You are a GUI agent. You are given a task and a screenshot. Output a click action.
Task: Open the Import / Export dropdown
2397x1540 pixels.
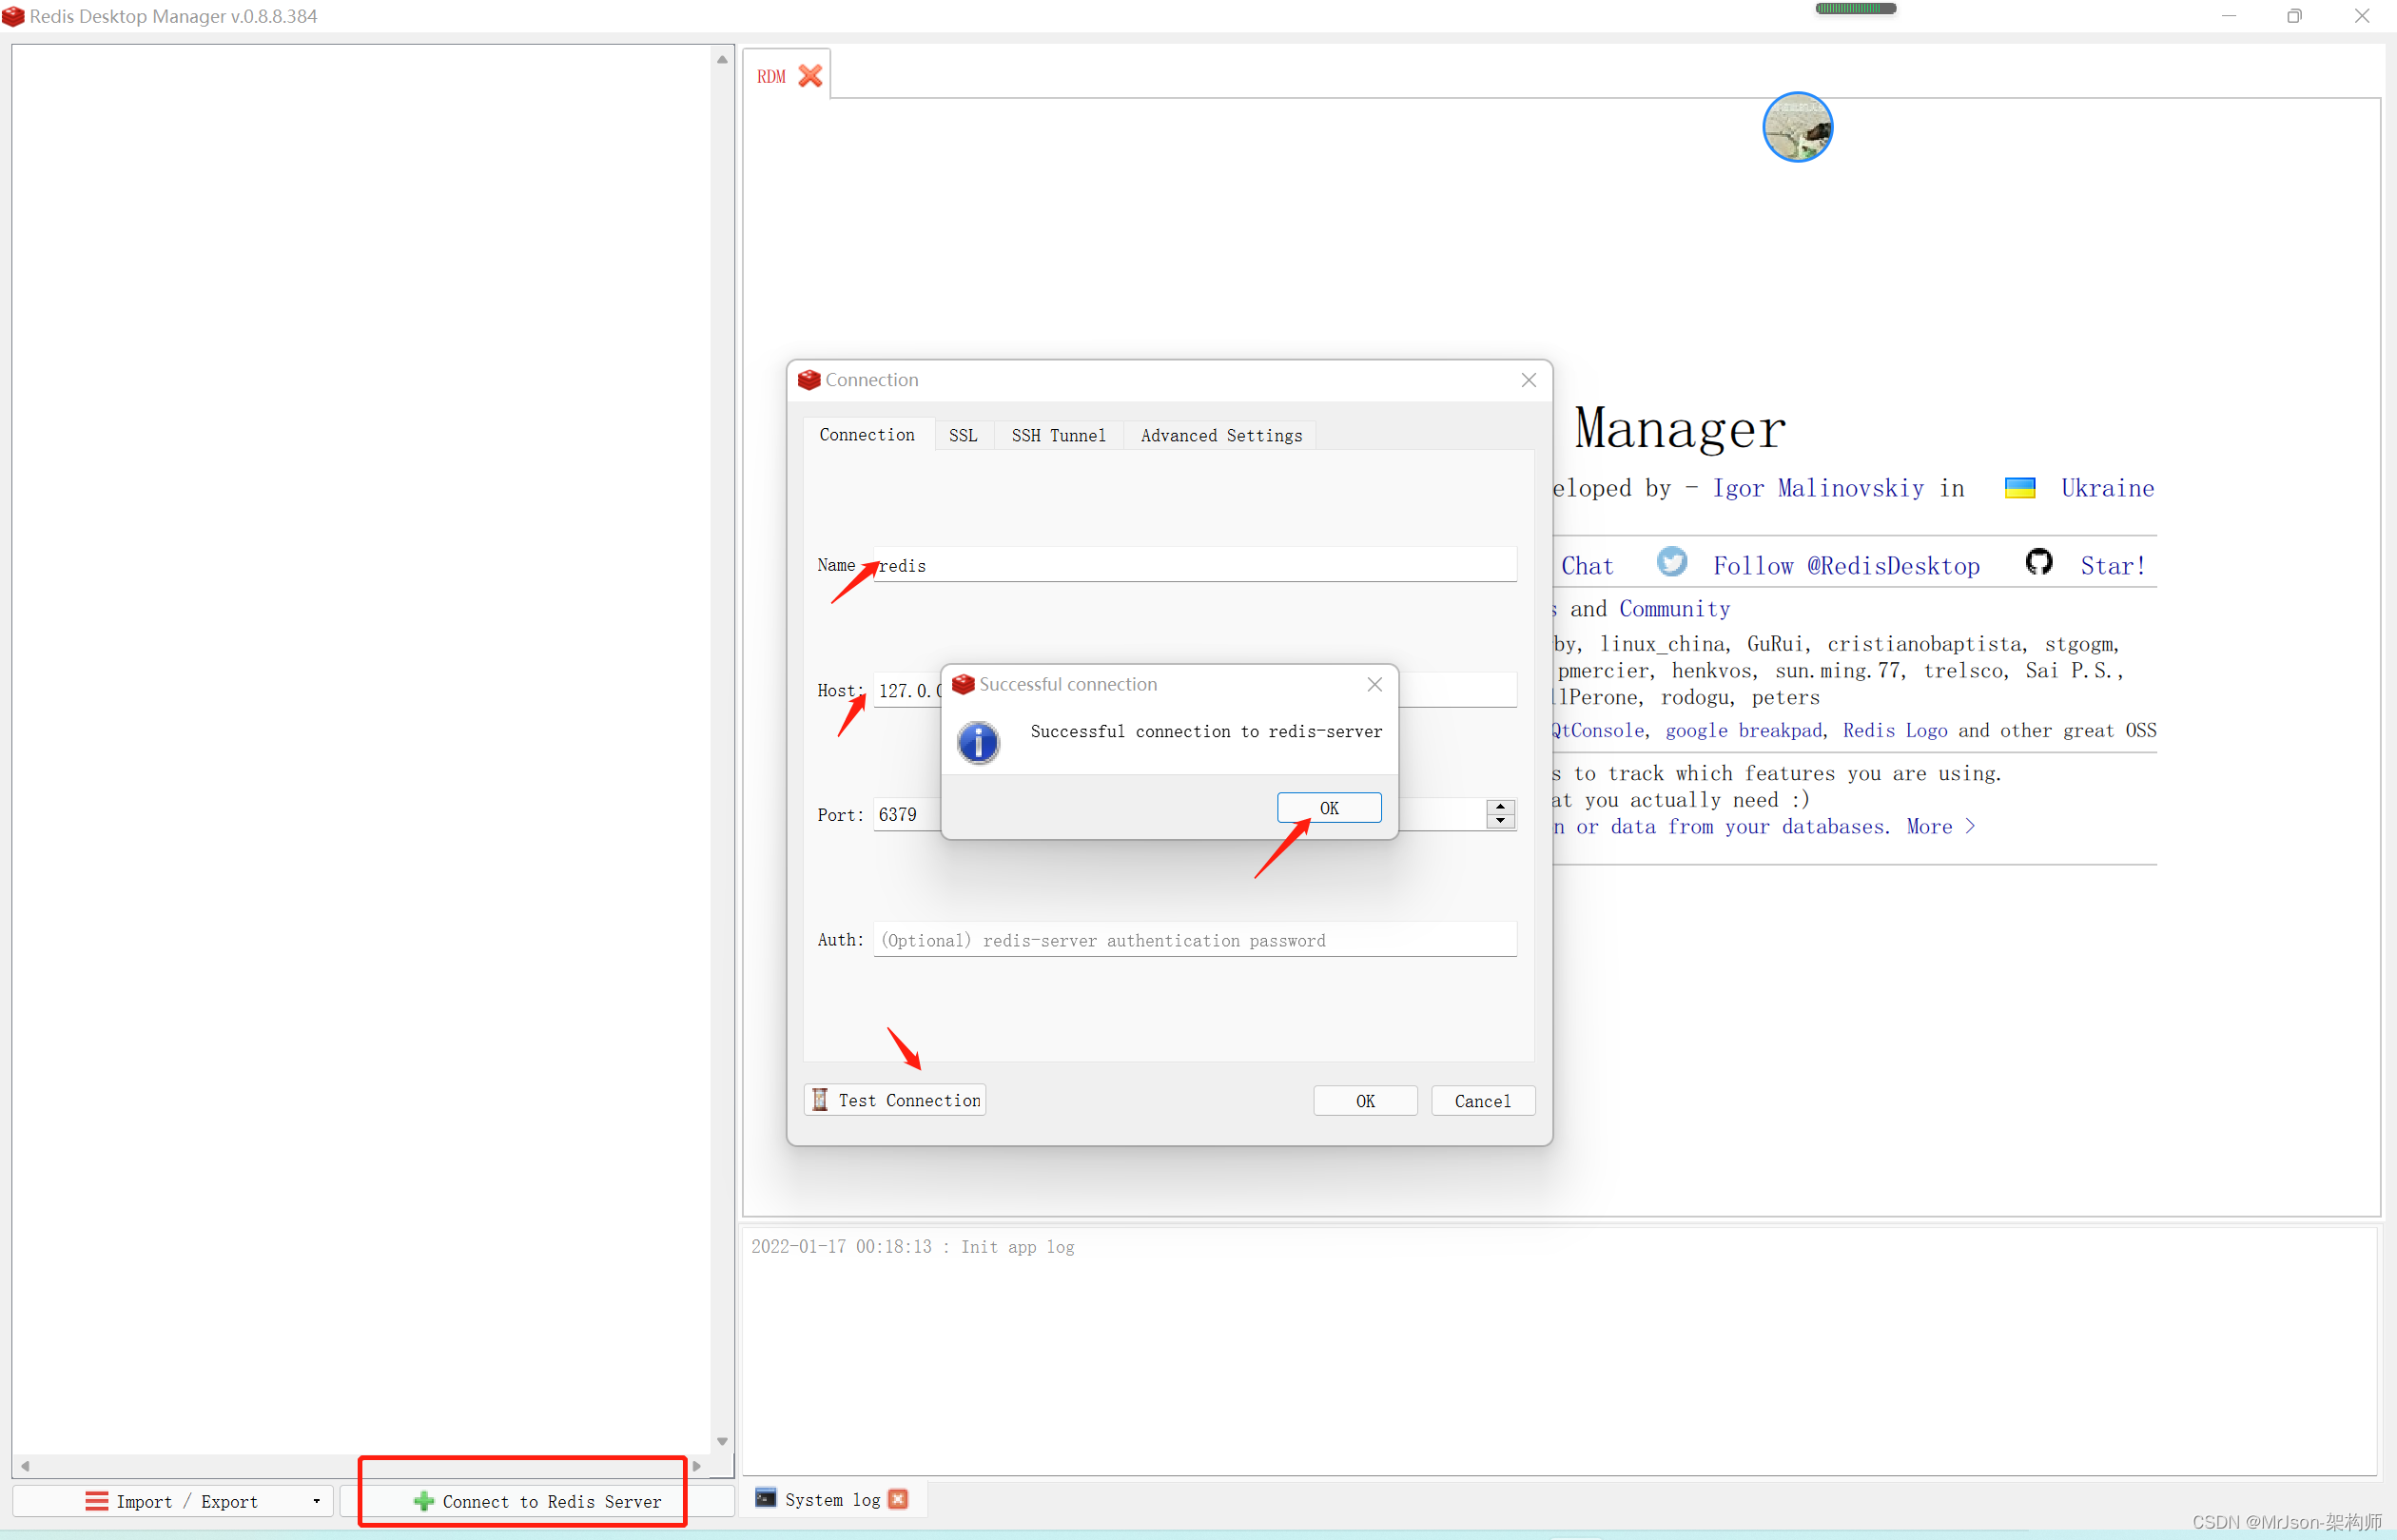[x=316, y=1501]
